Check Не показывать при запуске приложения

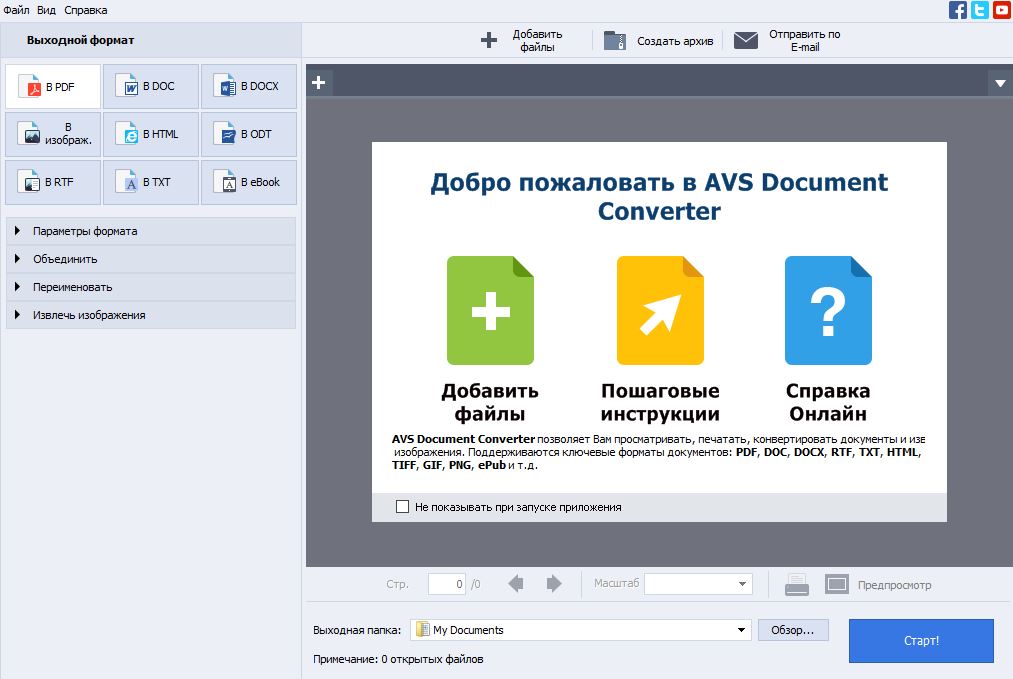coord(402,507)
